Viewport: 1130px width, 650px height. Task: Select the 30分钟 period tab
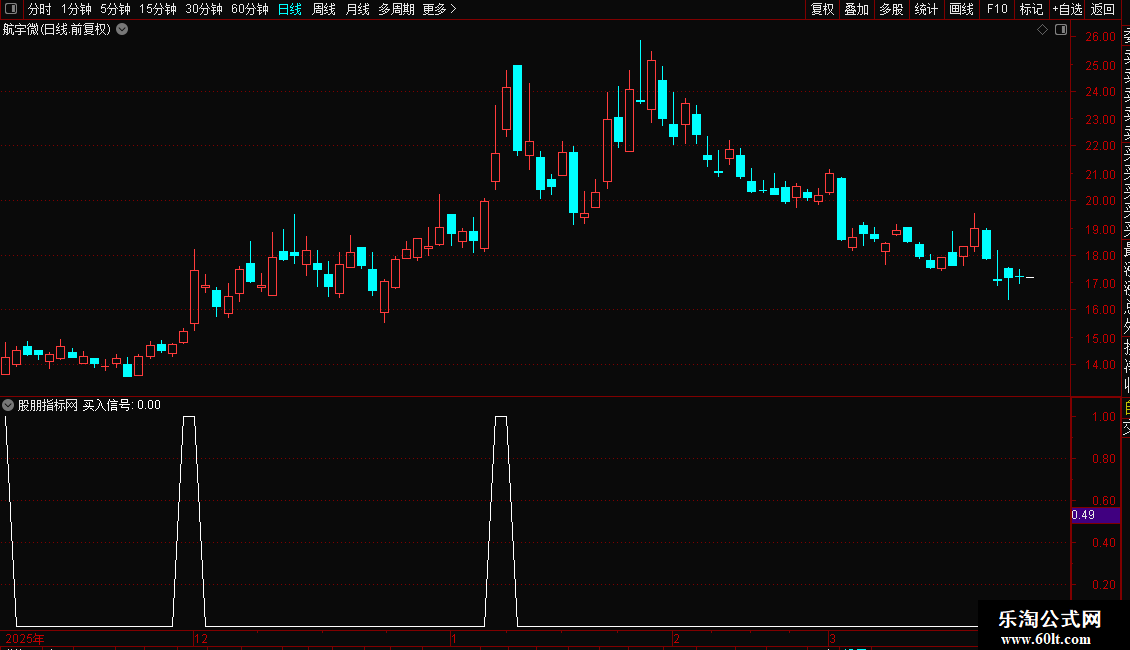pos(204,9)
